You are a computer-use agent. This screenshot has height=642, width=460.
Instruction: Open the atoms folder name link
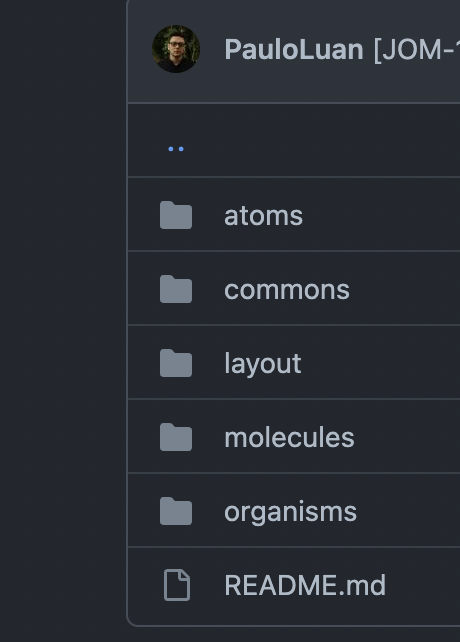pyautogui.click(x=263, y=216)
